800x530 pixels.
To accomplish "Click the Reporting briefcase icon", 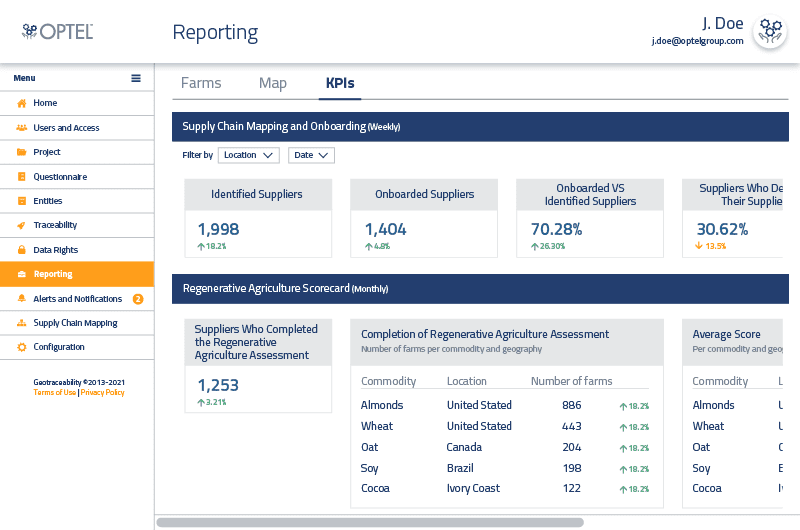I will tap(21, 274).
